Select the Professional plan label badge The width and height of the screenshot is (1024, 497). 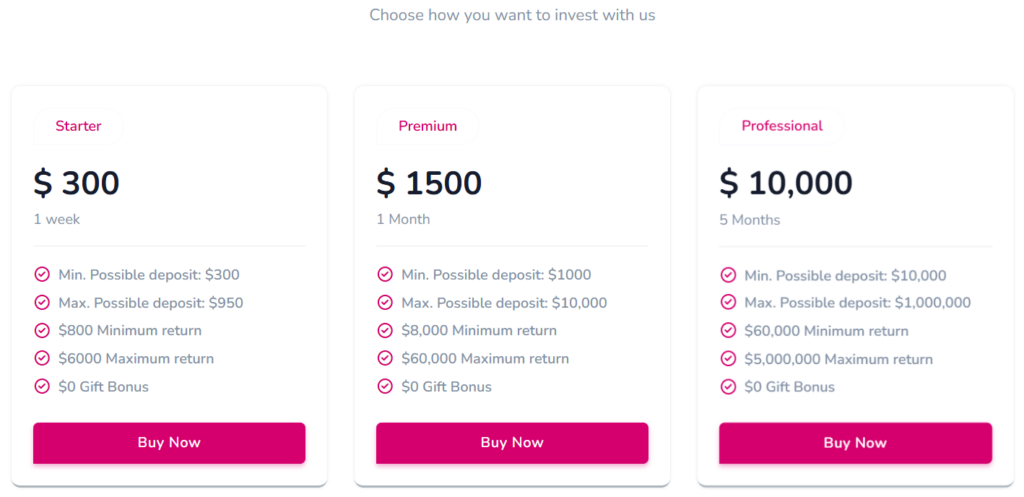(782, 126)
